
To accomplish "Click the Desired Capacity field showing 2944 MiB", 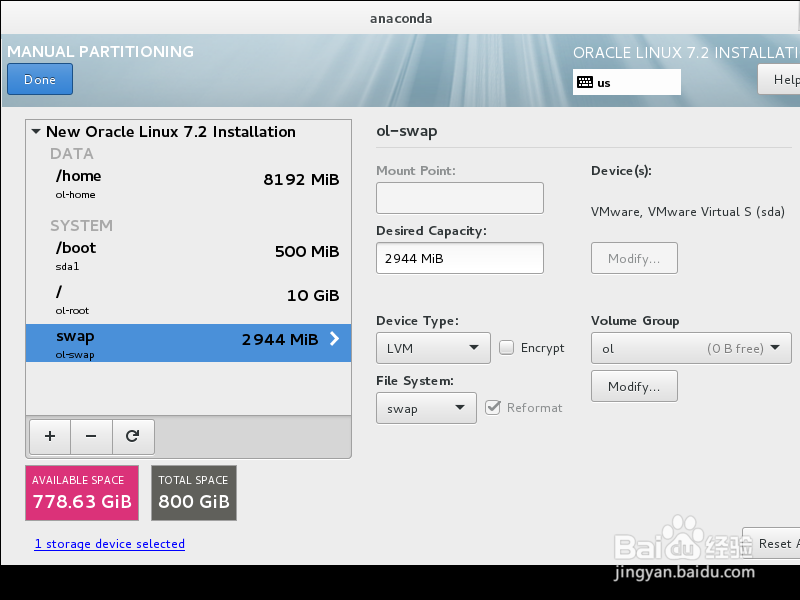I will tap(460, 258).
